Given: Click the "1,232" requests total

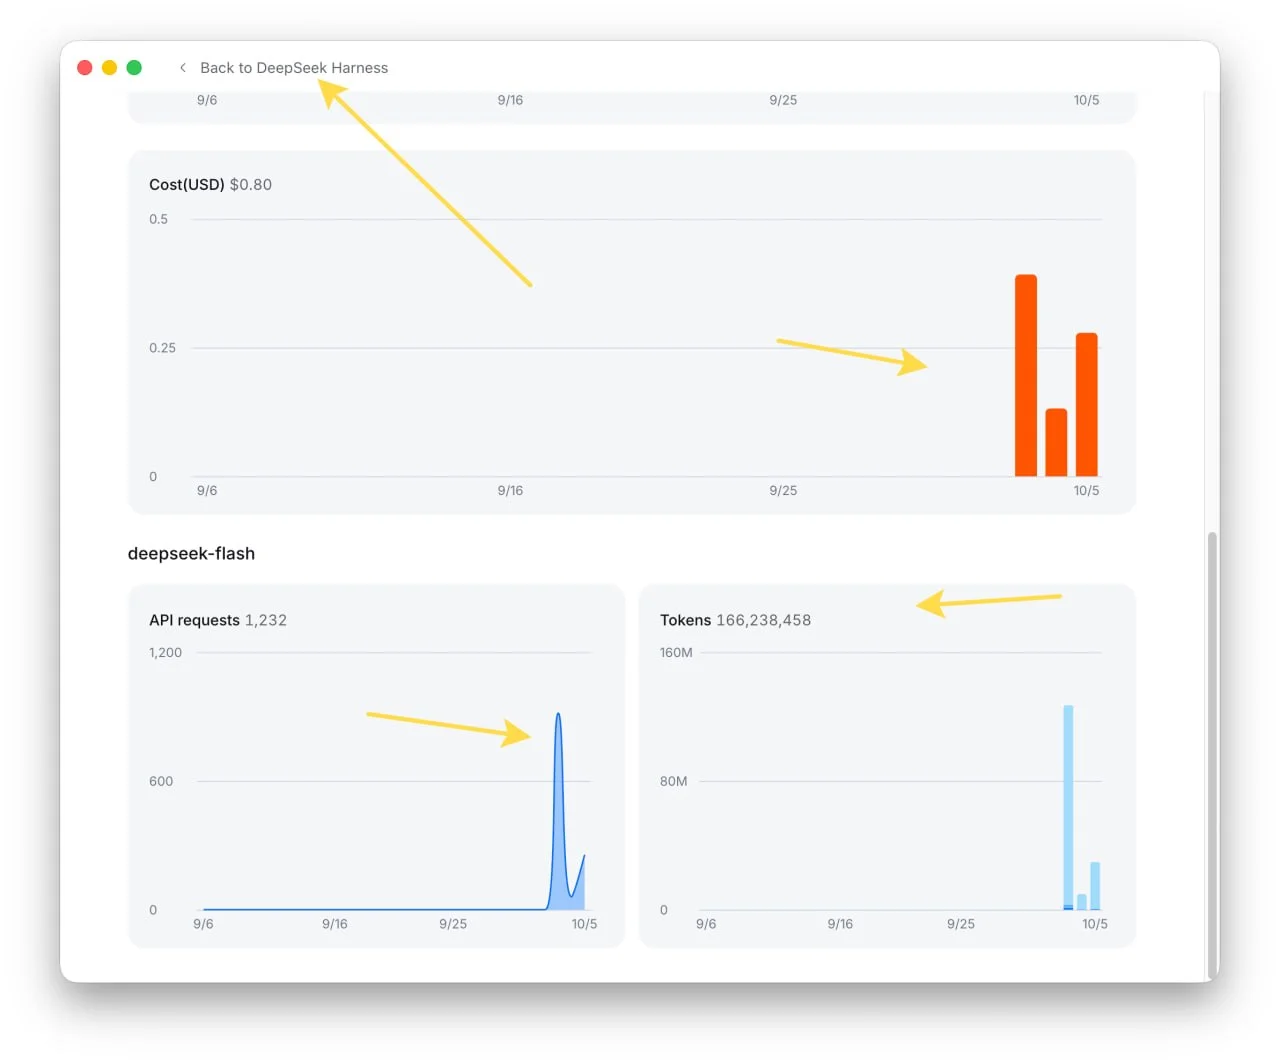Looking at the screenshot, I should click(266, 620).
